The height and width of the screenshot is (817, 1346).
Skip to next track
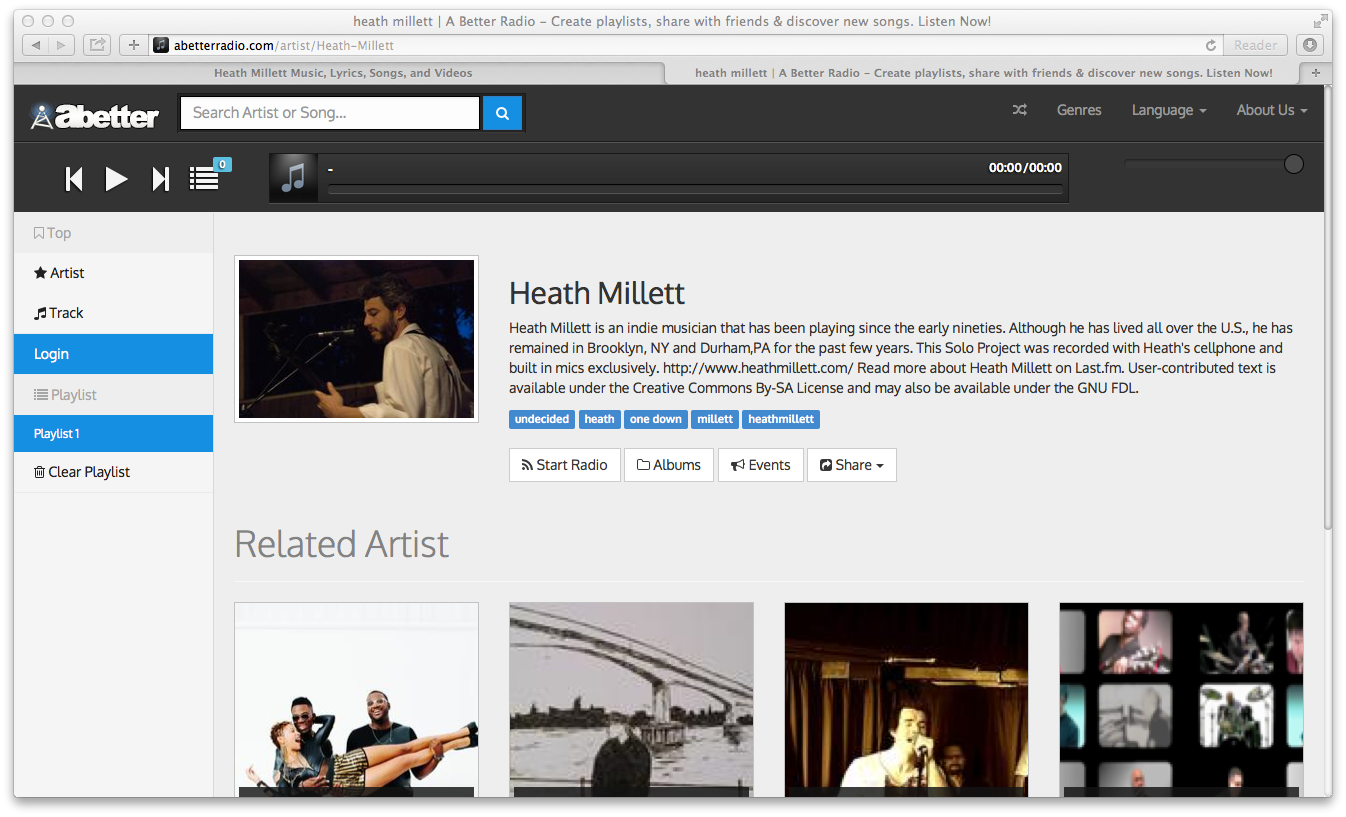click(x=160, y=178)
